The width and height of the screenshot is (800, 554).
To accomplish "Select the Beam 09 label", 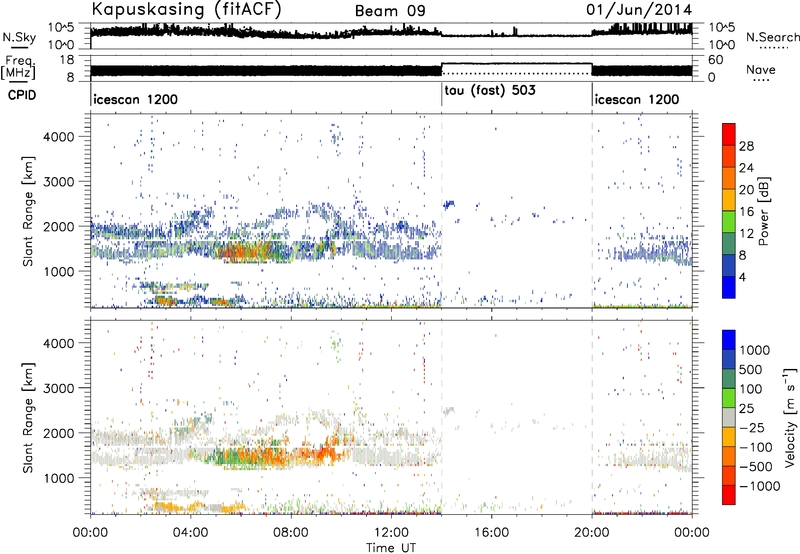I will pos(390,11).
